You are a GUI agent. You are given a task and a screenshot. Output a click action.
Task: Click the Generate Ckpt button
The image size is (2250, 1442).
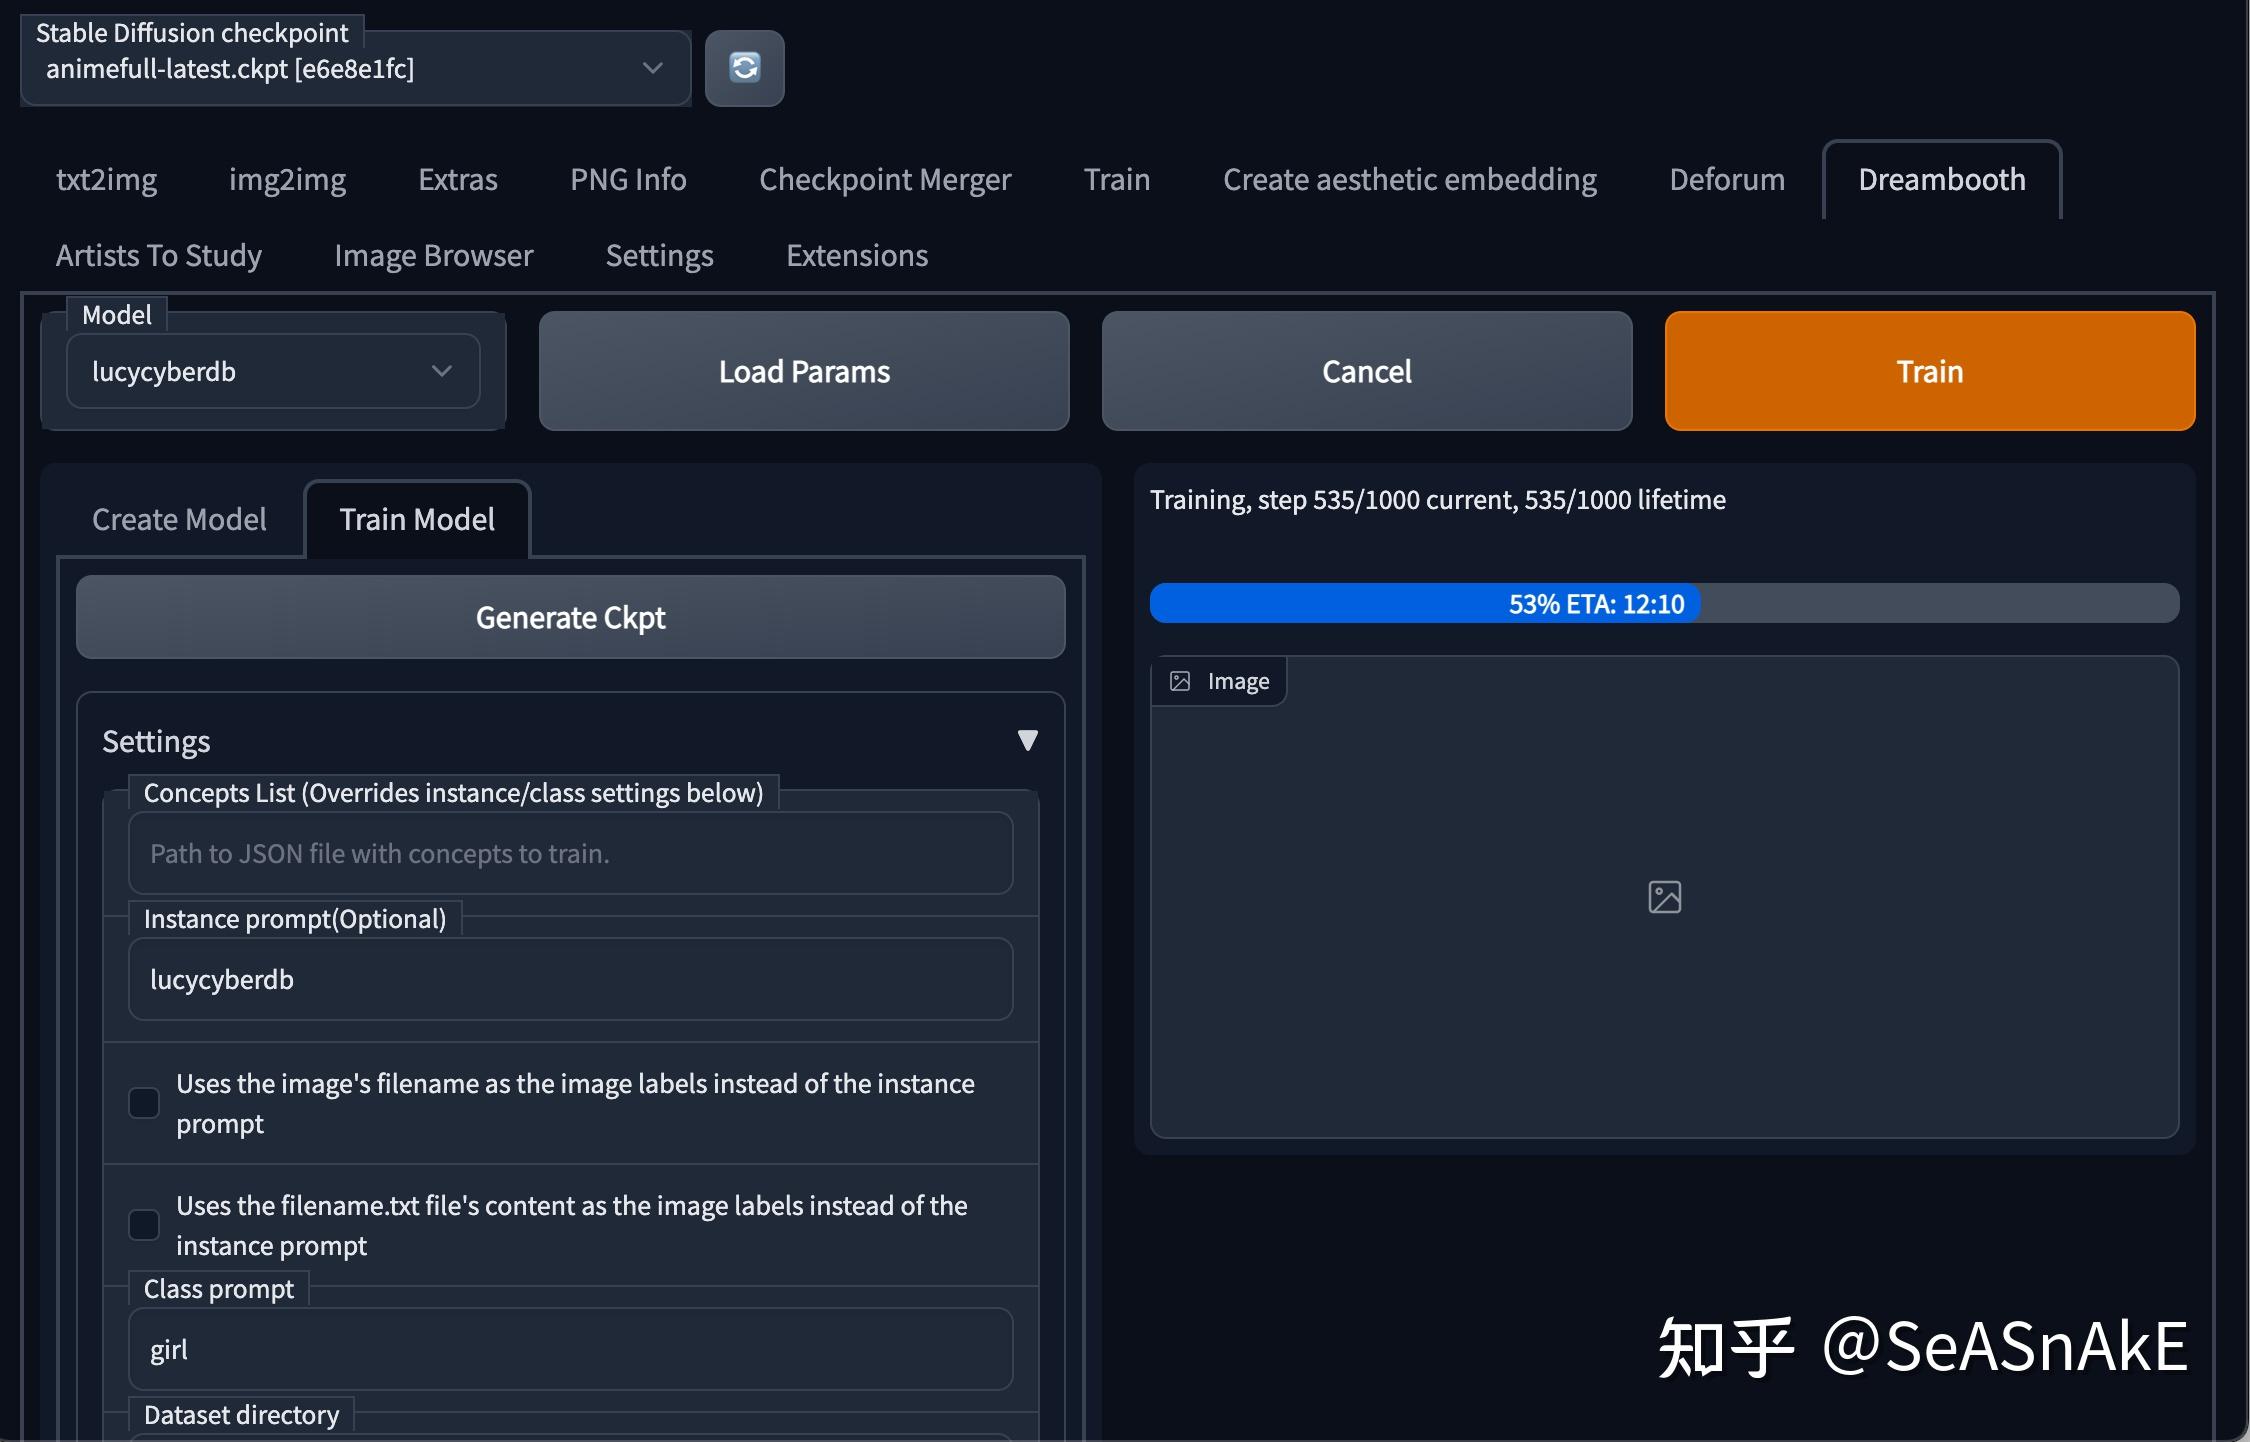[570, 618]
